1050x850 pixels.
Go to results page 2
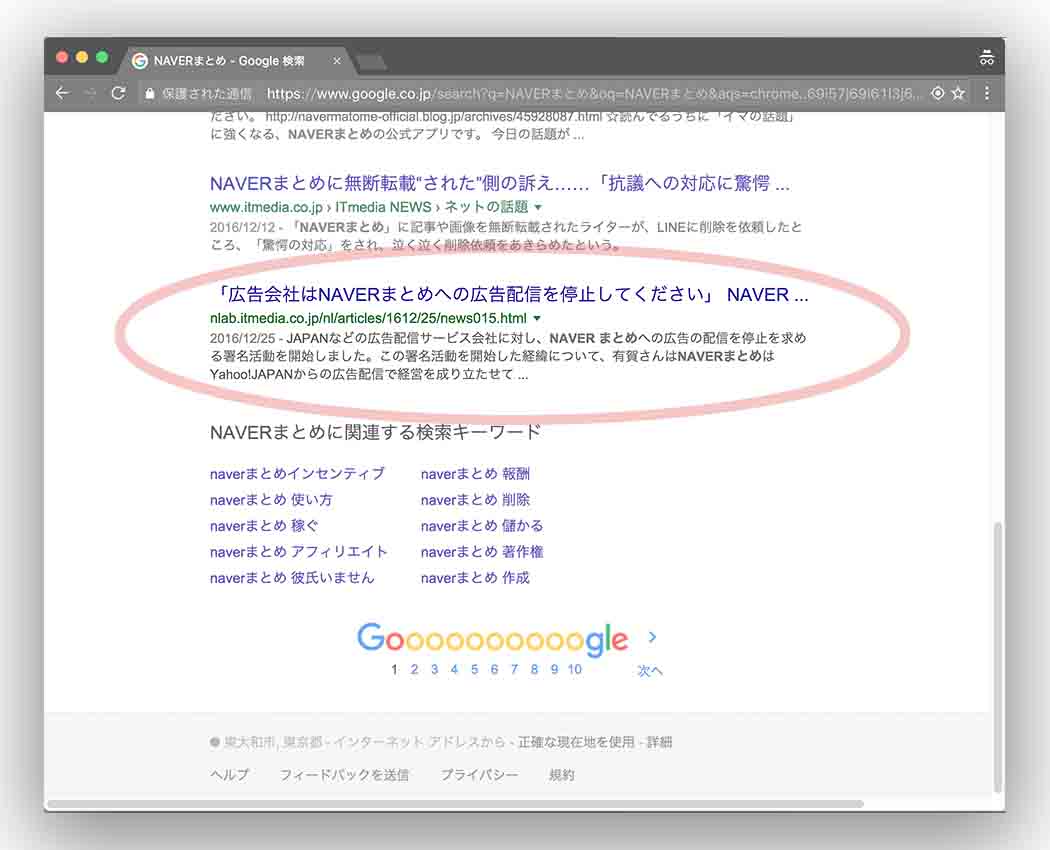415,669
